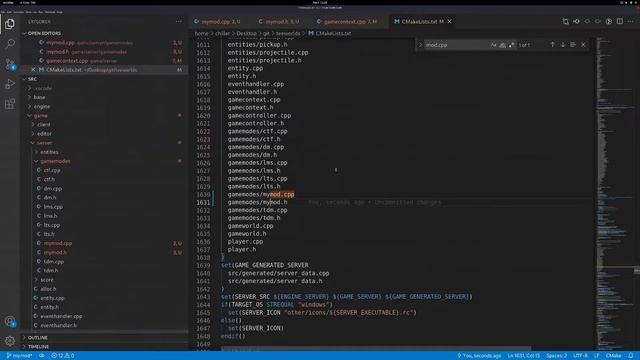Click the git branch indicator in the status bar
640x360 pixels.
coord(19,356)
